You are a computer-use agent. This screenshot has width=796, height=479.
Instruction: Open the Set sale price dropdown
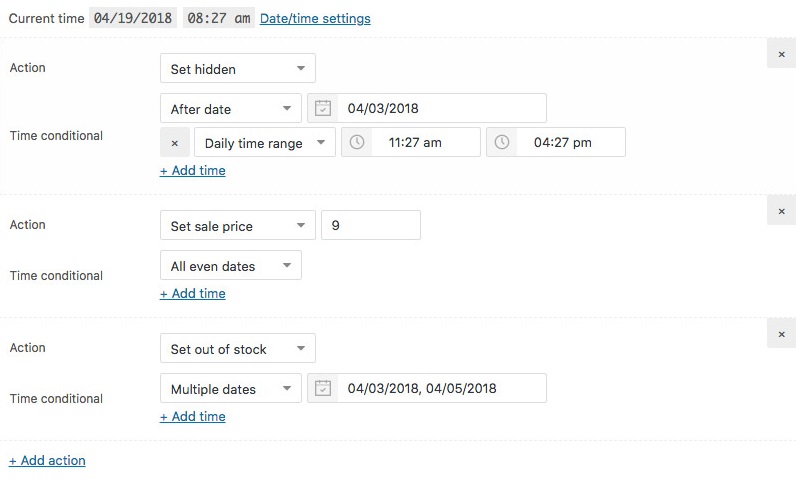point(238,225)
